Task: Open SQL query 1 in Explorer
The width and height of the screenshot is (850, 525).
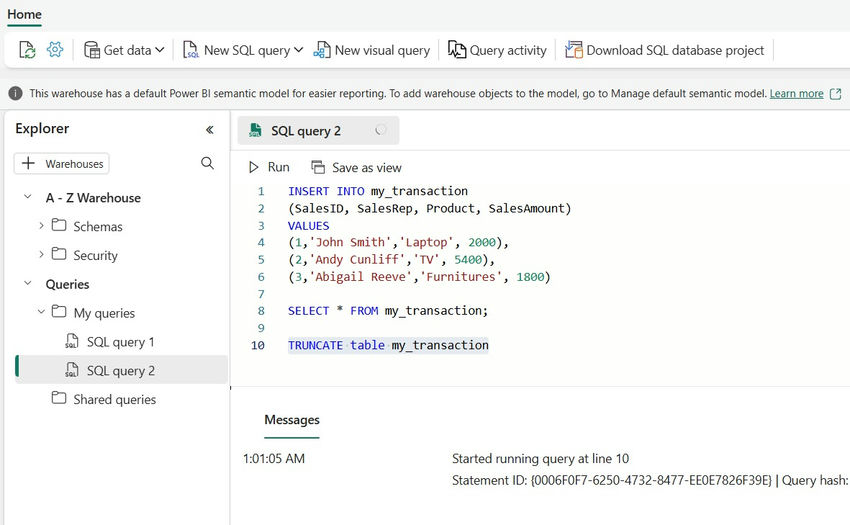Action: [x=120, y=342]
